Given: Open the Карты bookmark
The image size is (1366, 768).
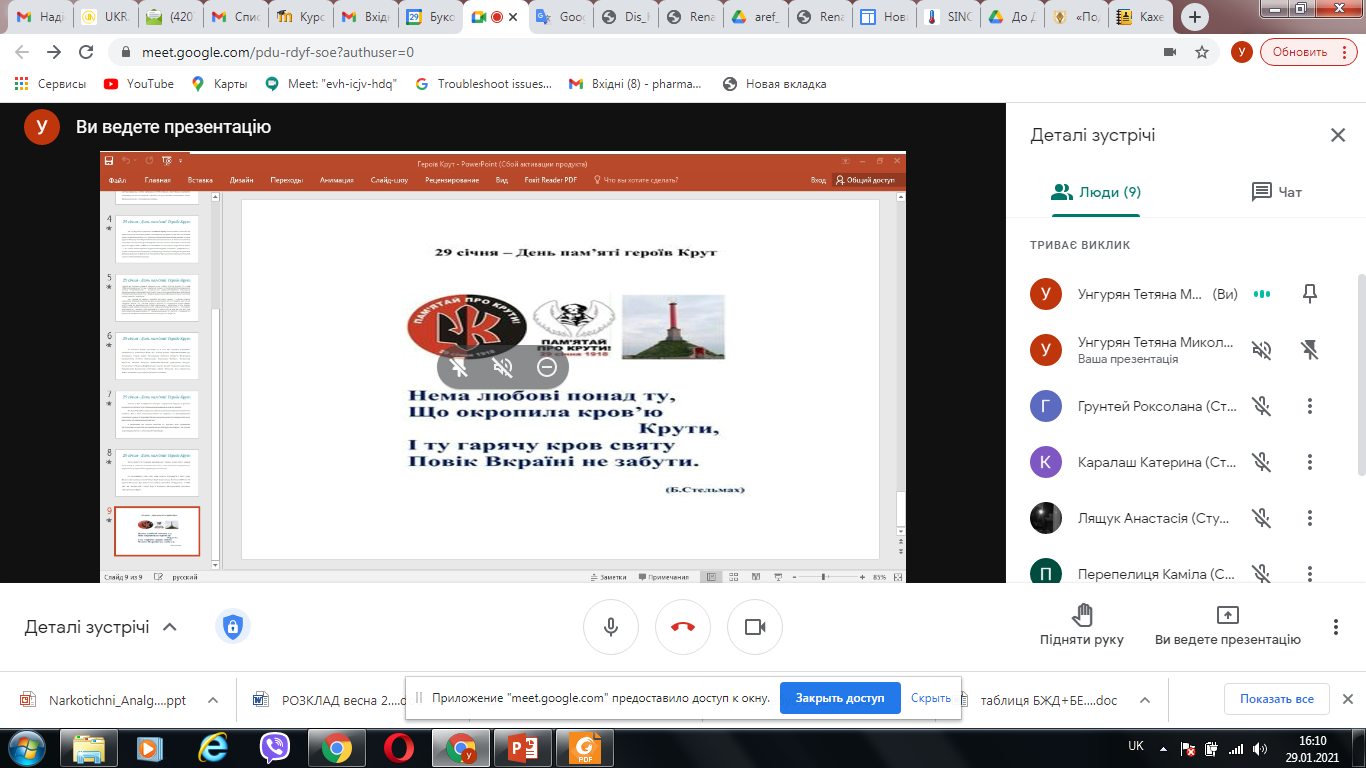Looking at the screenshot, I should click(x=219, y=84).
